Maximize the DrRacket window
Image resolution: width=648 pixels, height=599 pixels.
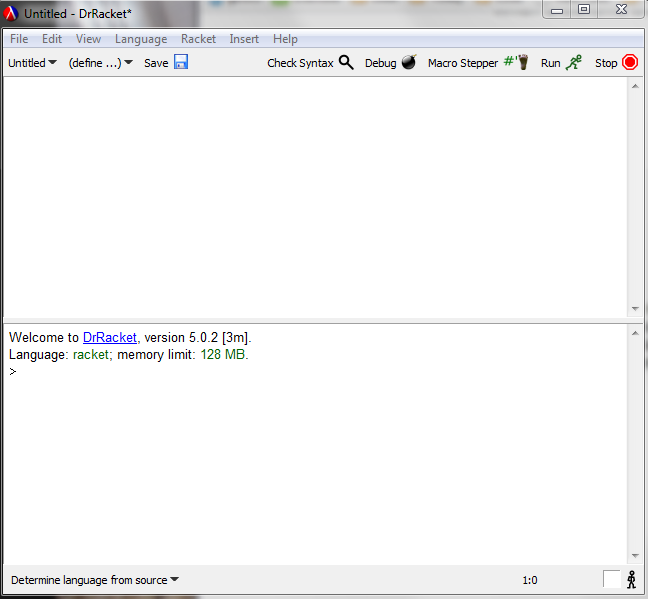(584, 10)
